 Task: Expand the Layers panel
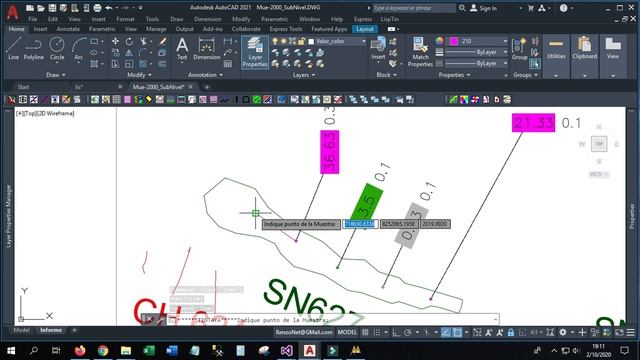(304, 75)
